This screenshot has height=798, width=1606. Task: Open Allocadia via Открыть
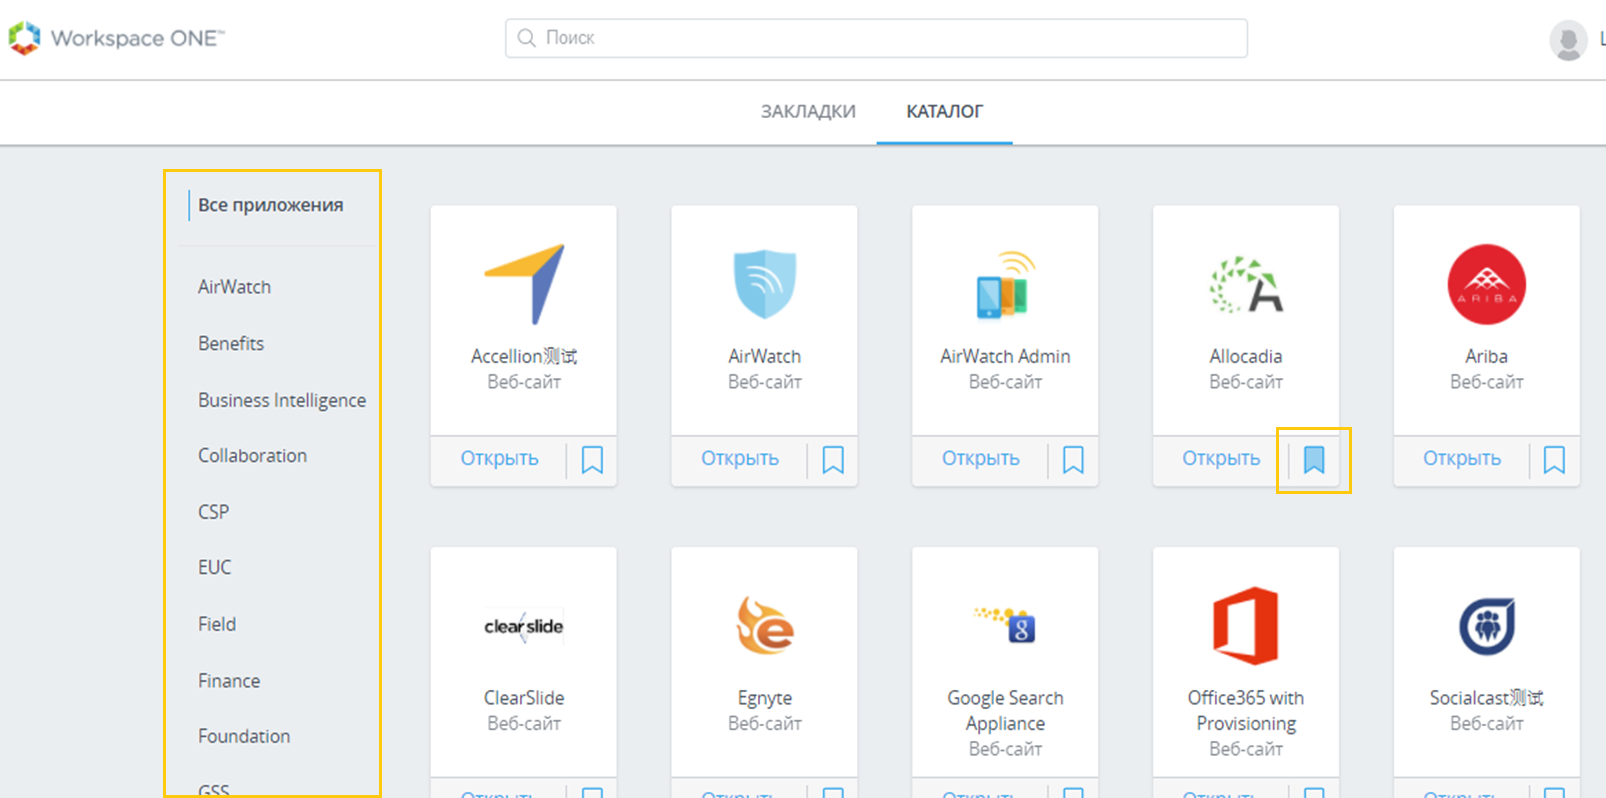tap(1221, 458)
